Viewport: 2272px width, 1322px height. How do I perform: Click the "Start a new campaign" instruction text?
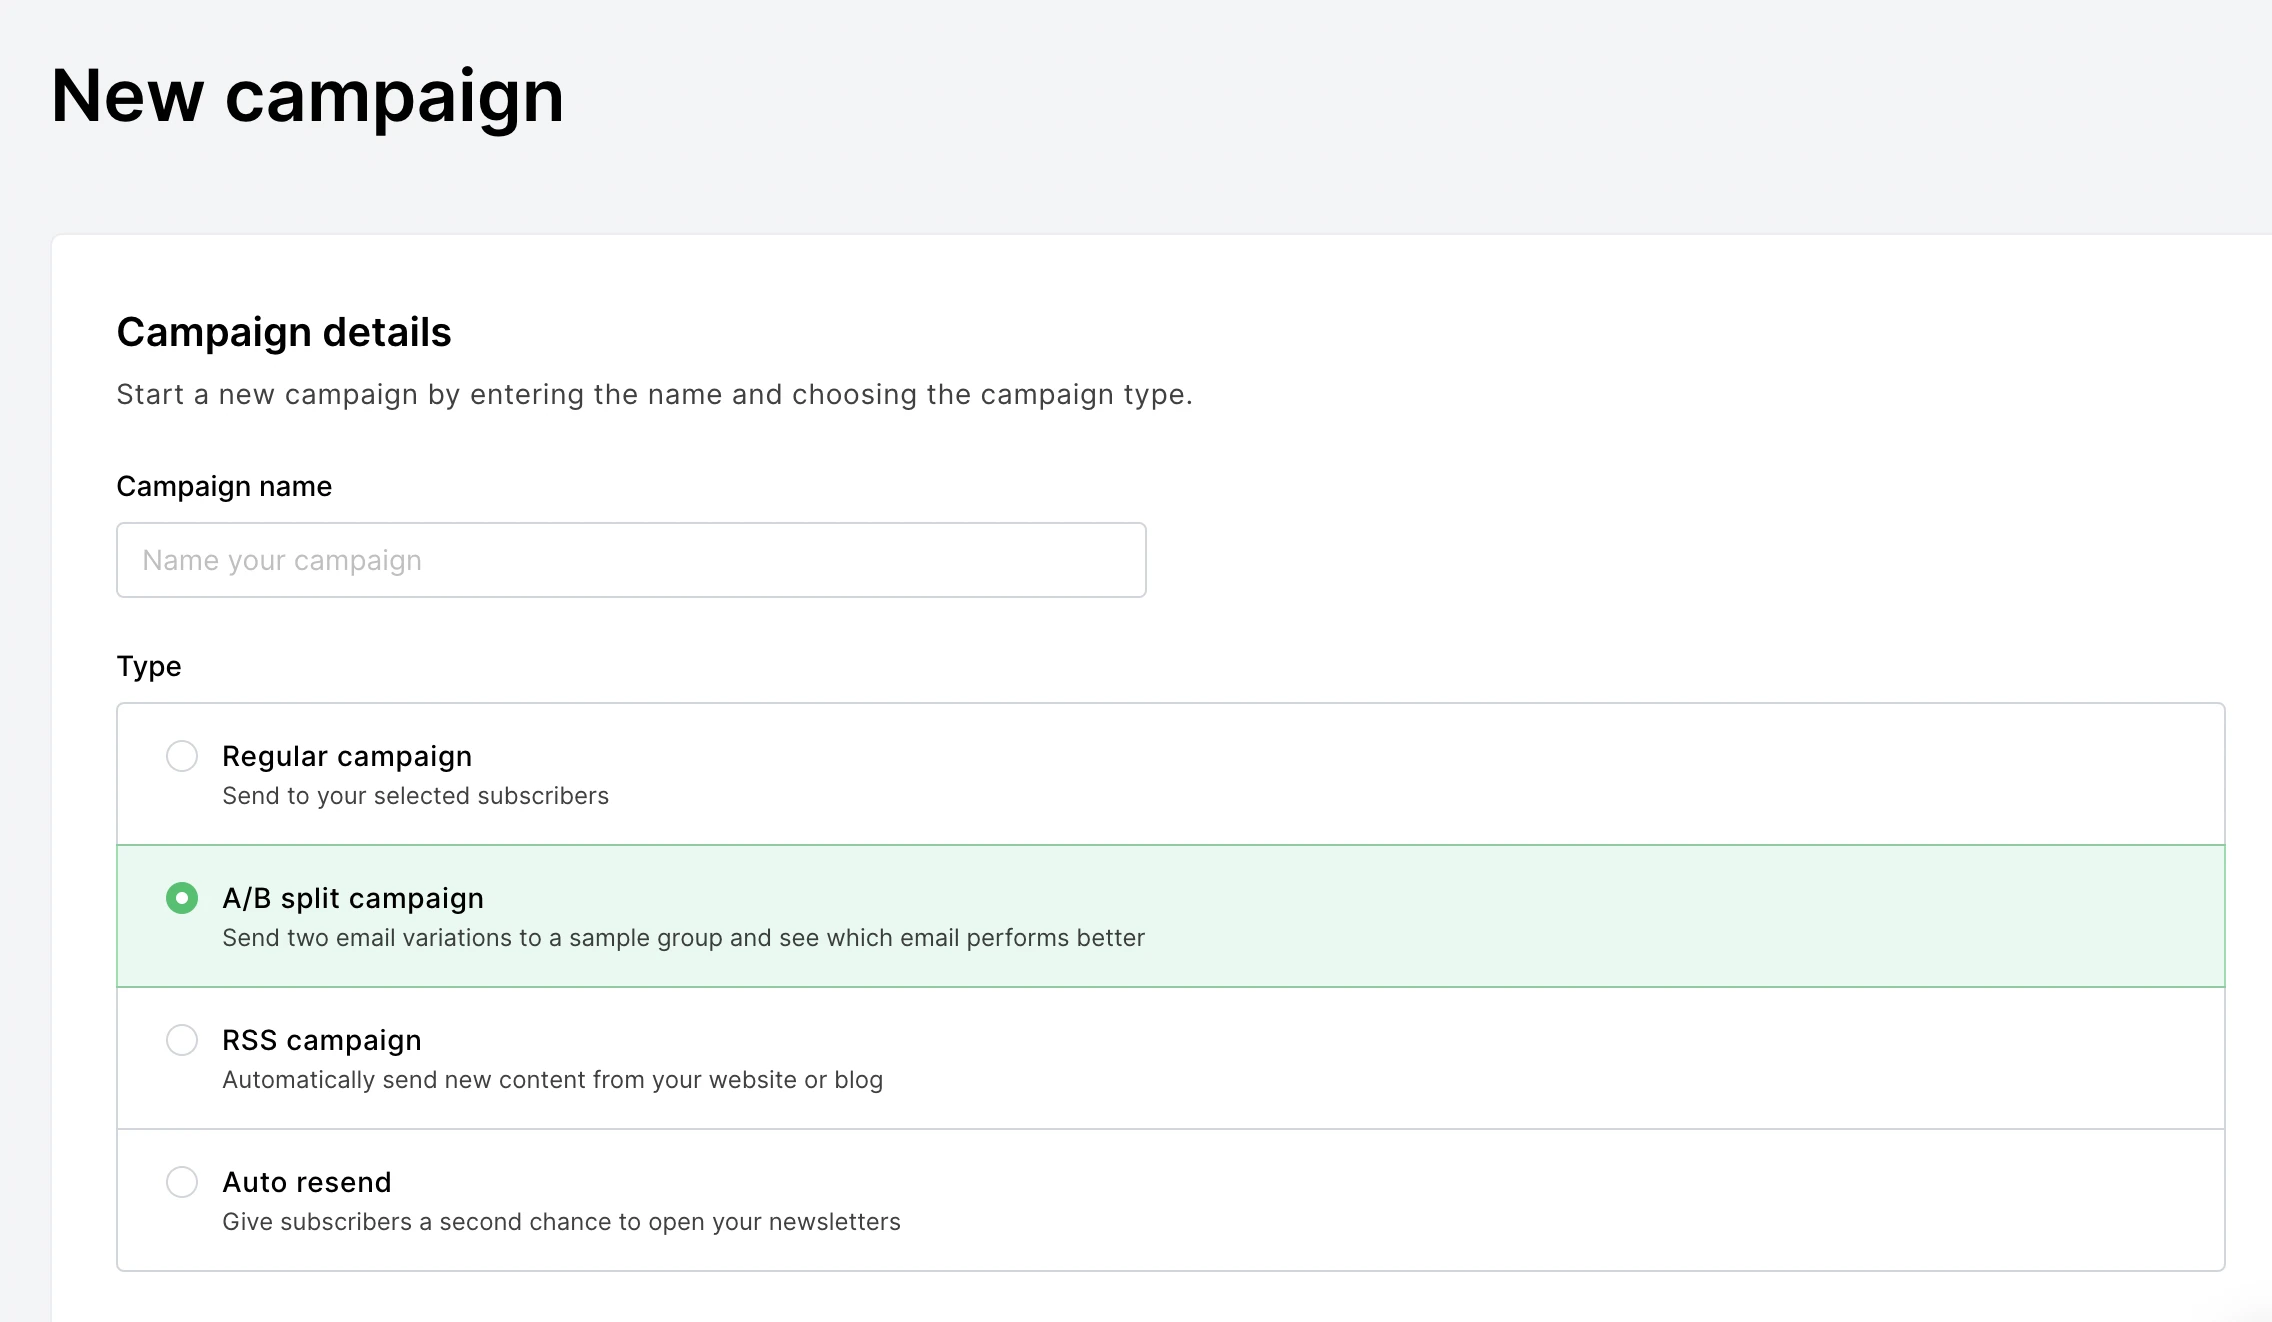[654, 394]
